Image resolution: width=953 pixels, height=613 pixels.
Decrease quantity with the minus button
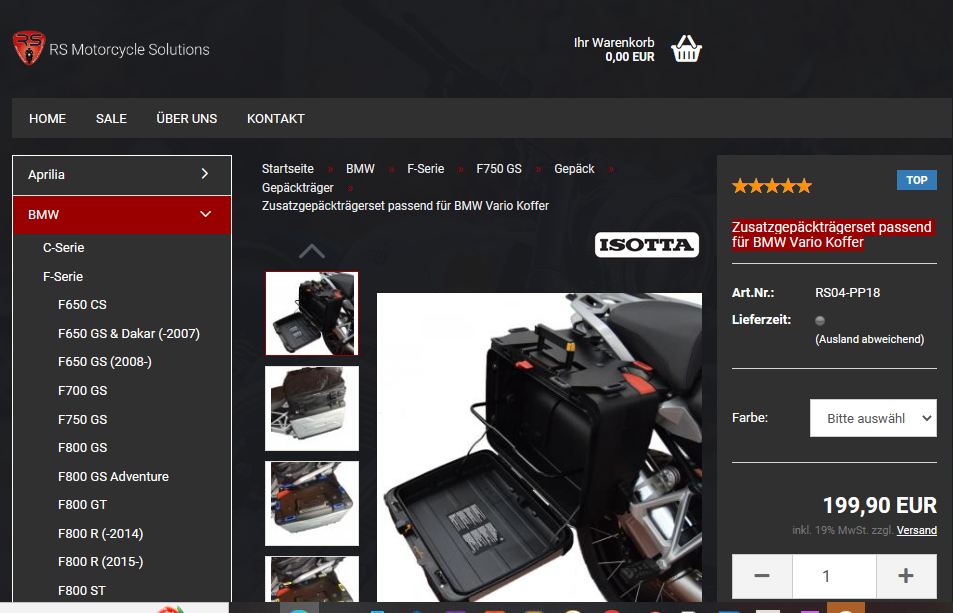(x=762, y=576)
